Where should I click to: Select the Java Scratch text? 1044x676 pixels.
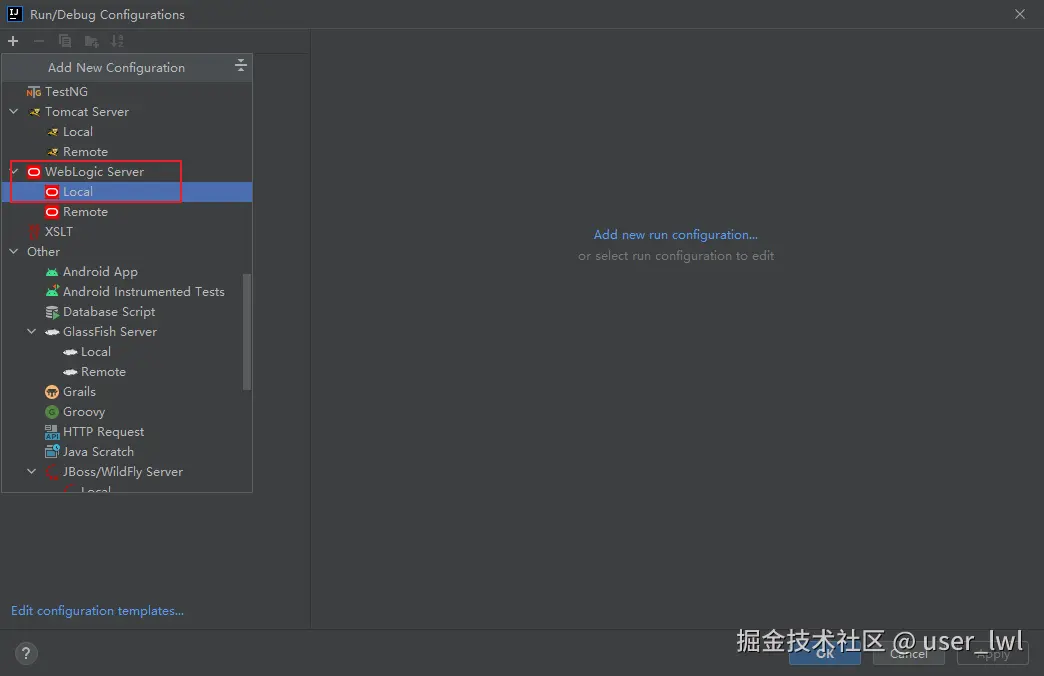[98, 452]
